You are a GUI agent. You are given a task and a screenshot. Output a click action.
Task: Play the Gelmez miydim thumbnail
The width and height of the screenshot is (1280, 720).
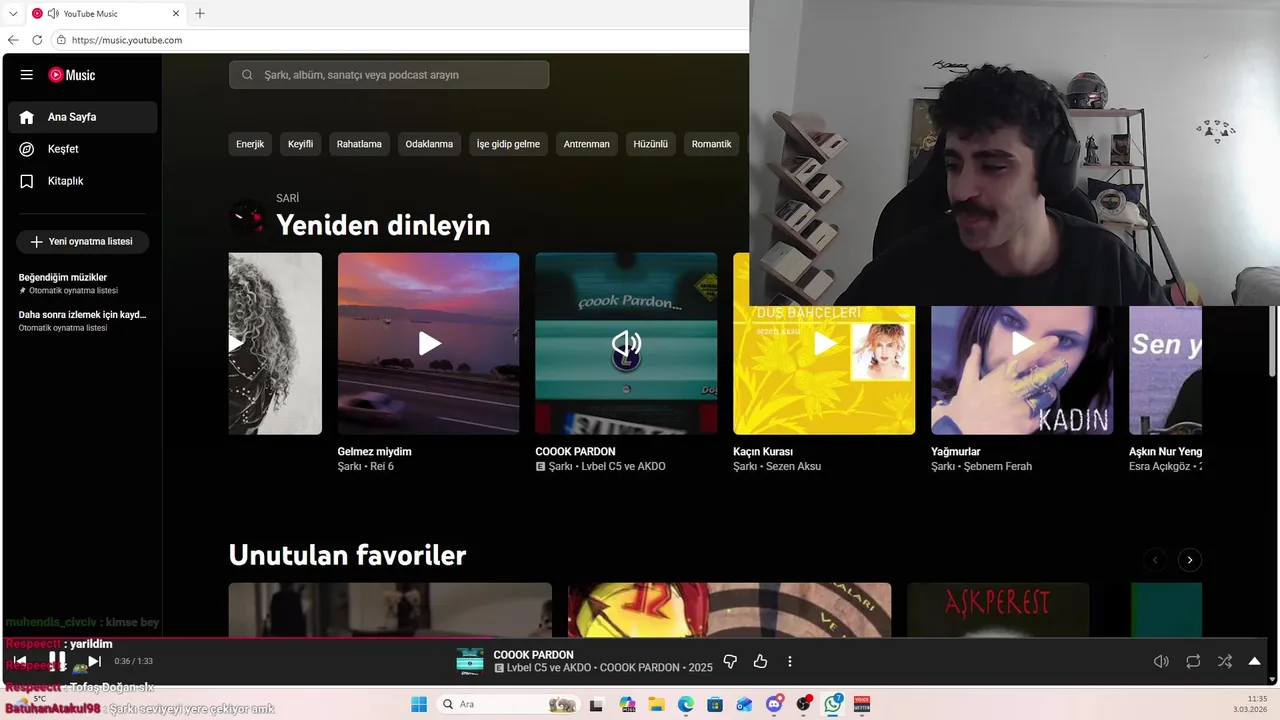click(x=428, y=343)
